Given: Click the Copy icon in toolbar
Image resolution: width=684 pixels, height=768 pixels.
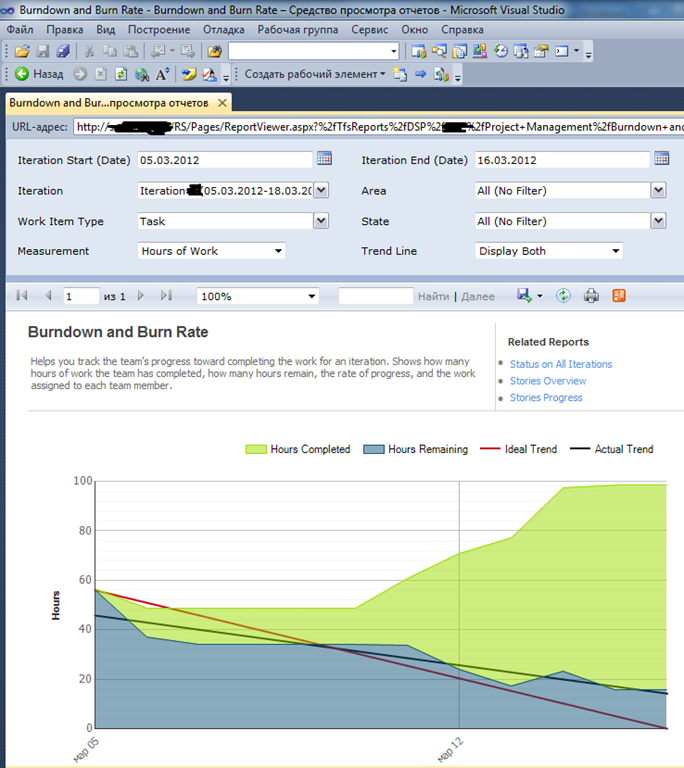Looking at the screenshot, I should click(110, 51).
